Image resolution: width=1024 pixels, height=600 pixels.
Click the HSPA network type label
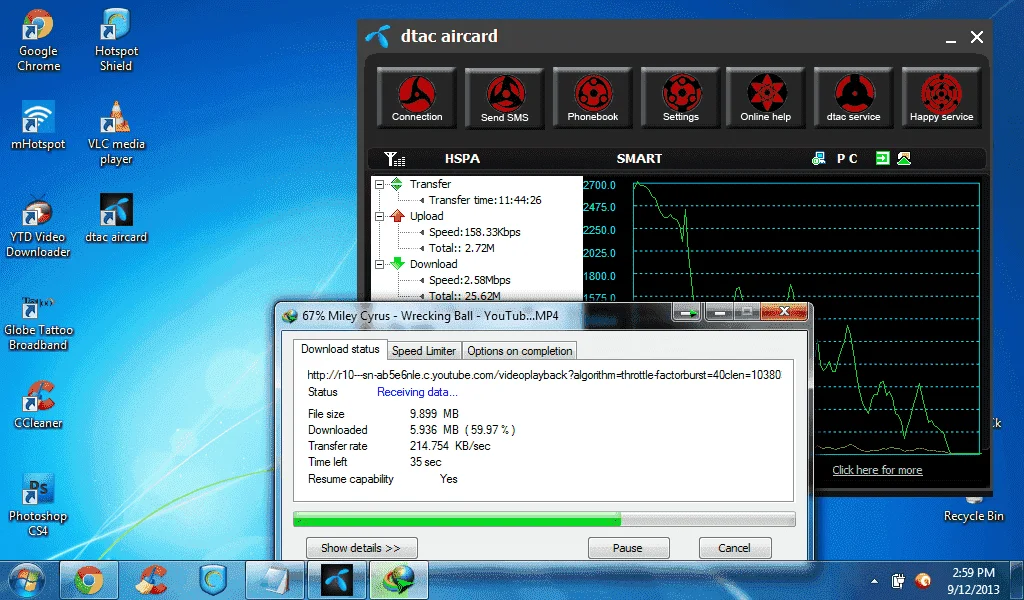pyautogui.click(x=462, y=159)
